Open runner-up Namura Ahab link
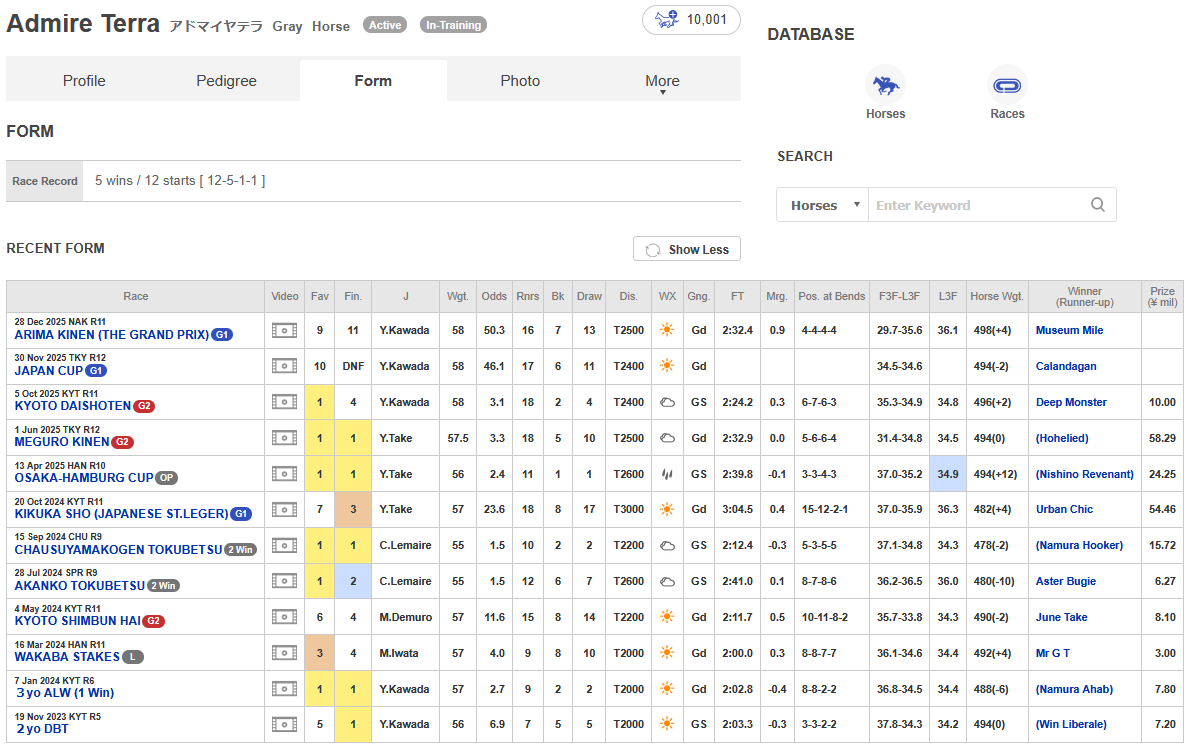This screenshot has height=749, width=1195. click(x=1074, y=689)
